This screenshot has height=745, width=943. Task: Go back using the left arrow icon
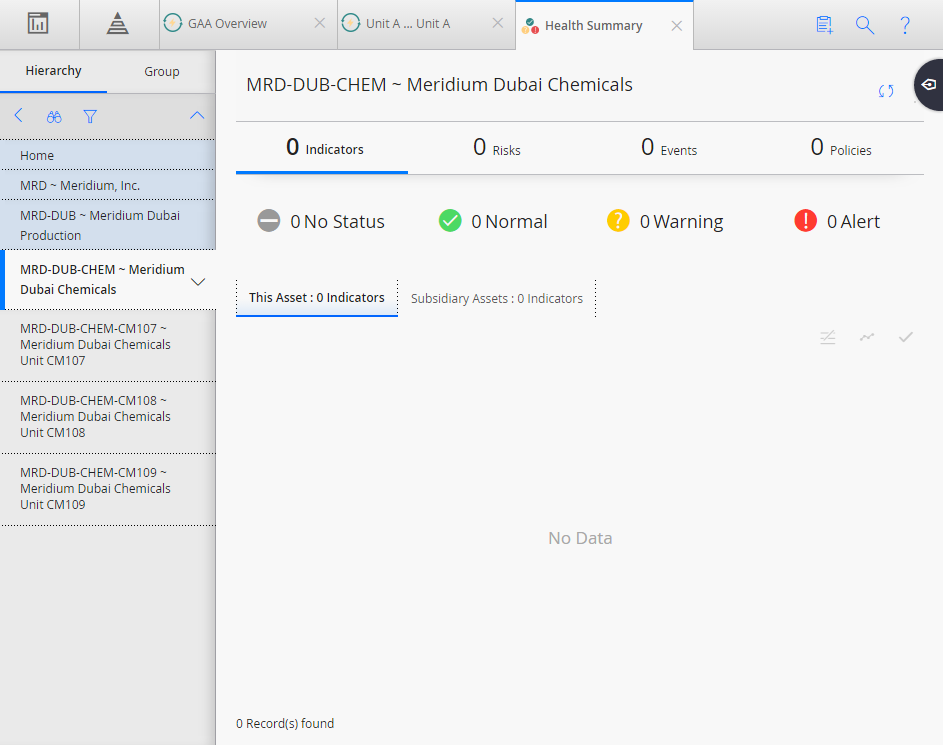tap(19, 115)
